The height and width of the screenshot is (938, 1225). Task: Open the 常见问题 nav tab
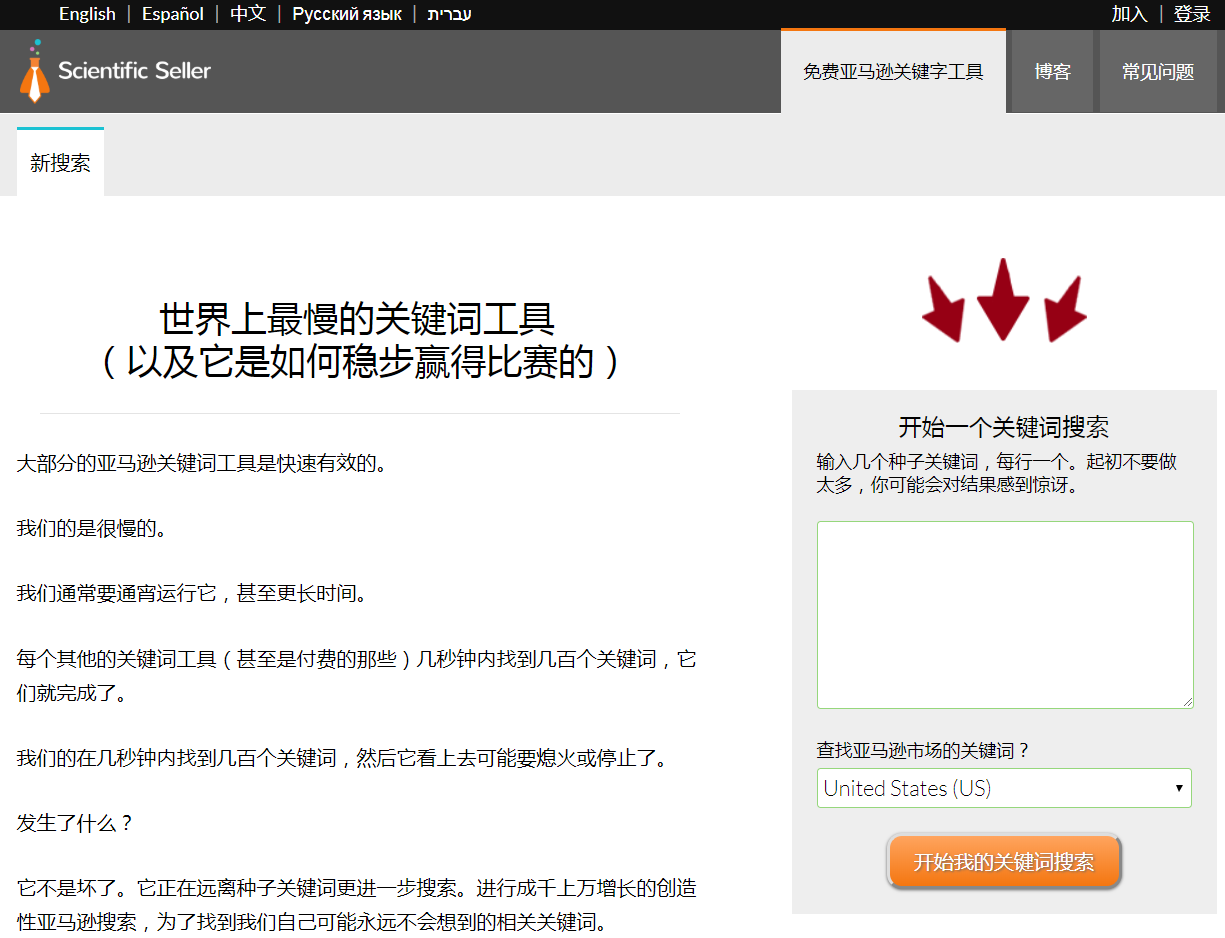click(x=1158, y=72)
